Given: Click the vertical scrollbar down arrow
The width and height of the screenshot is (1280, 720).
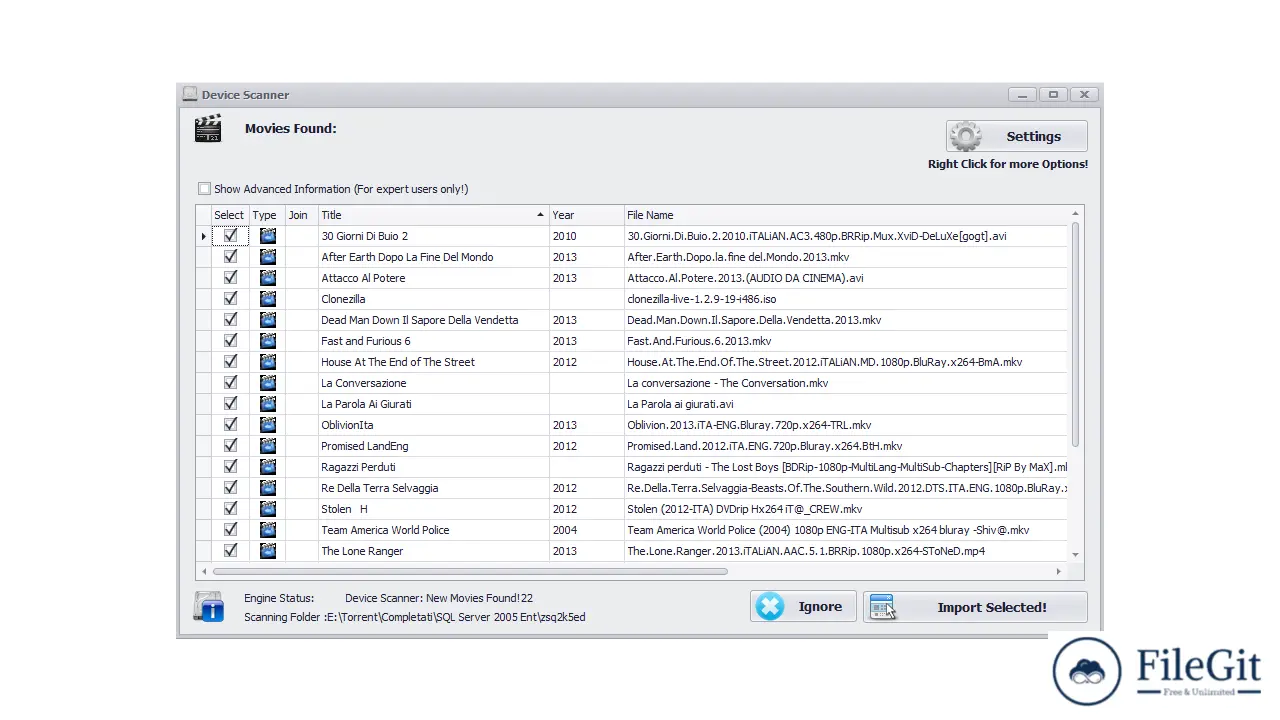Looking at the screenshot, I should point(1075,554).
